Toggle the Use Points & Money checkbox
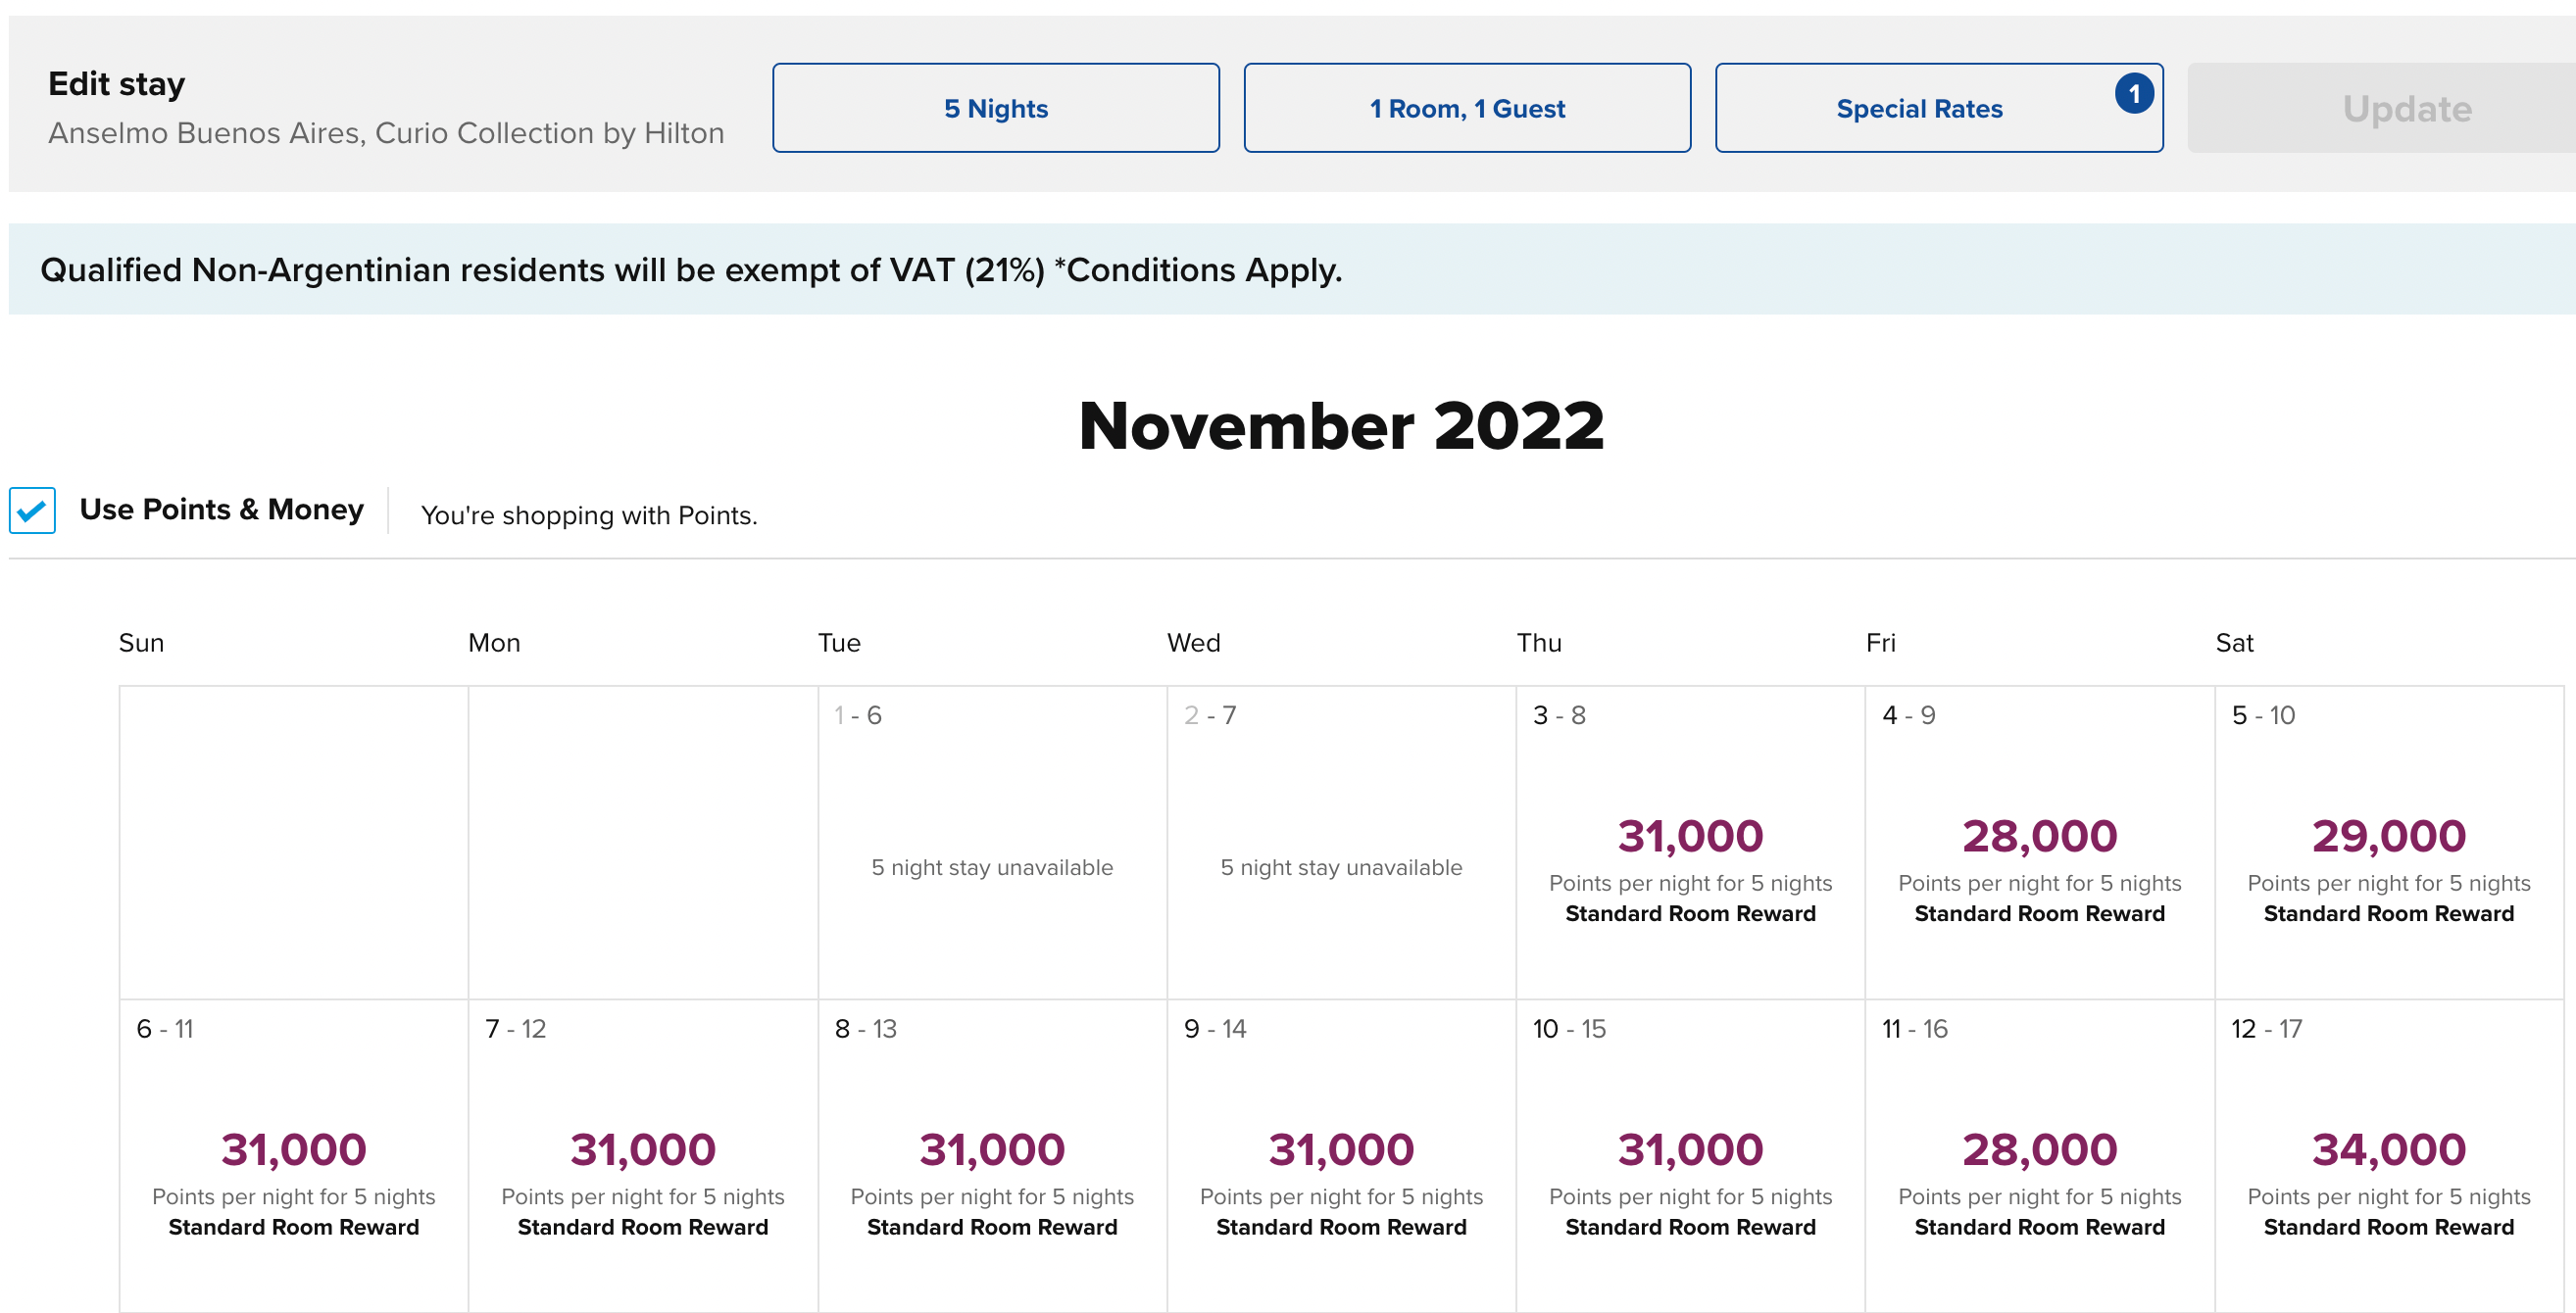The height and width of the screenshot is (1313, 2576). tap(32, 510)
